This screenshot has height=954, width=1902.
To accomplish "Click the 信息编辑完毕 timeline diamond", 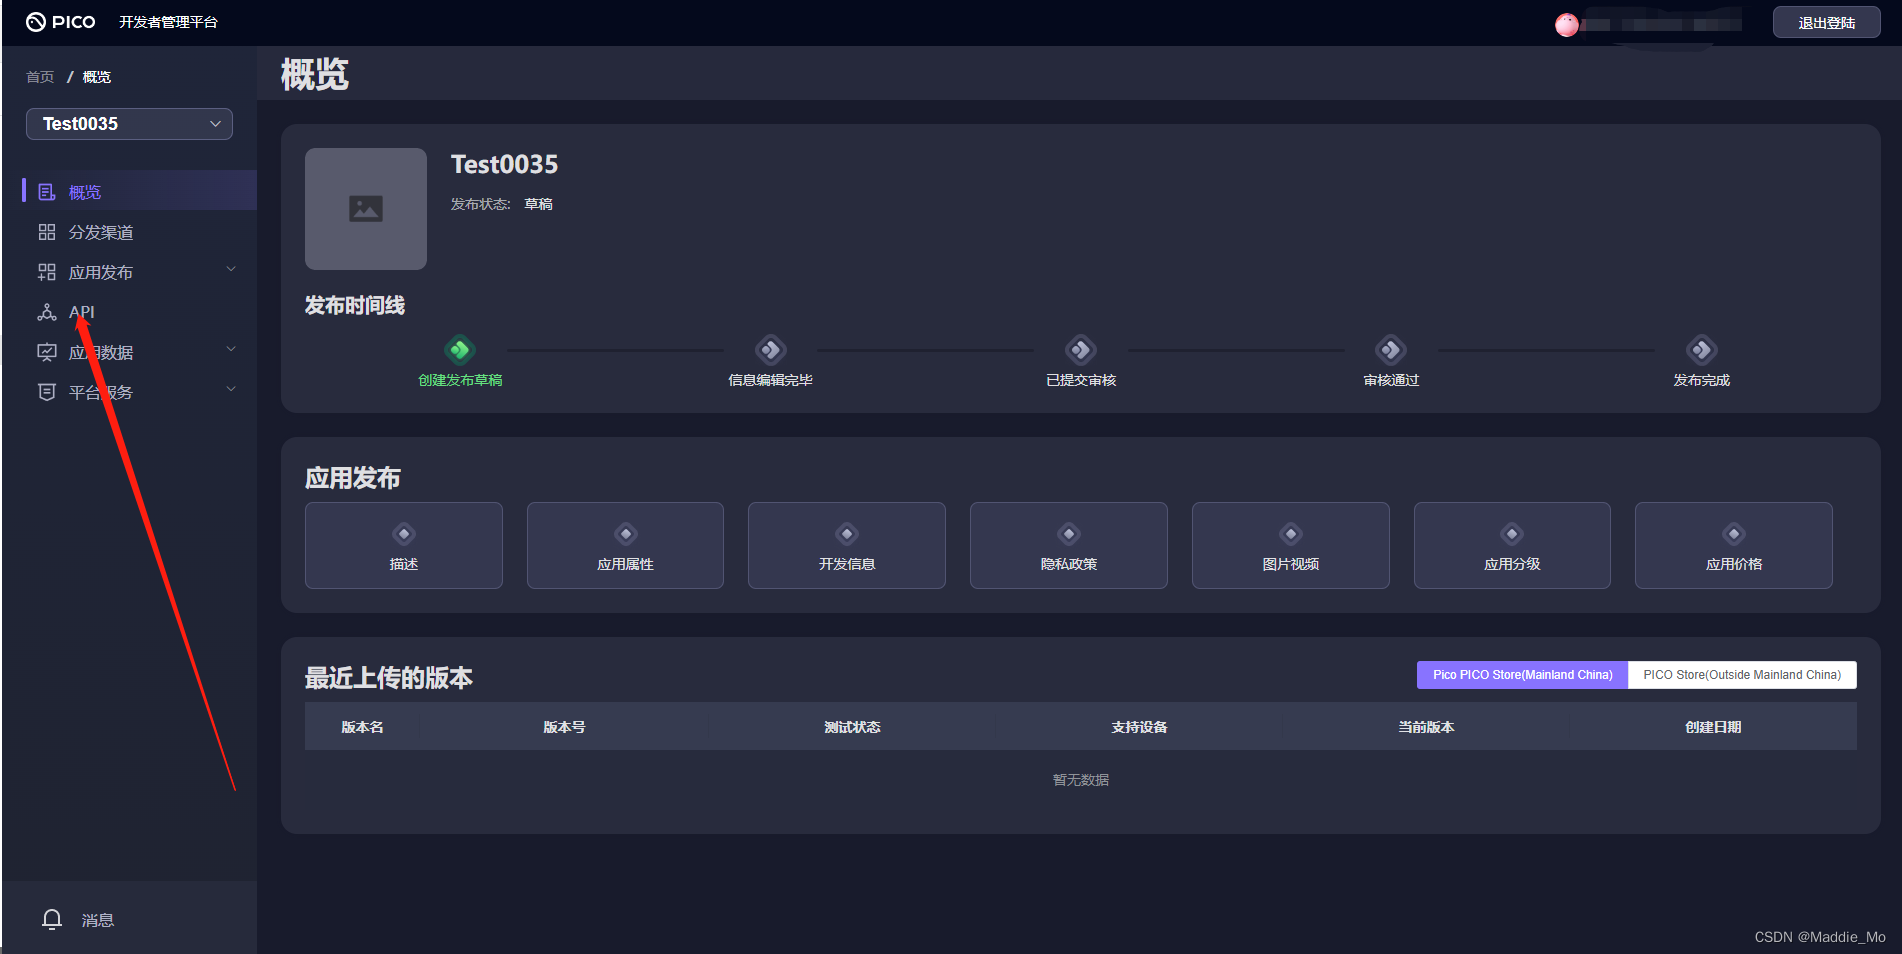I will coord(770,350).
